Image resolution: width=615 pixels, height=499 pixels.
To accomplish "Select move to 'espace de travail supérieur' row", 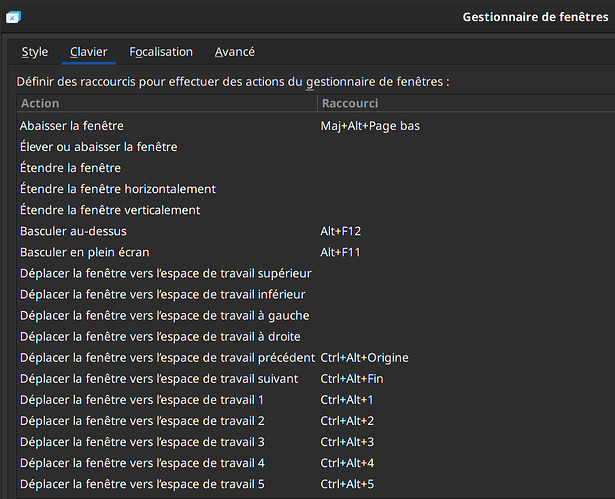I will coord(166,273).
